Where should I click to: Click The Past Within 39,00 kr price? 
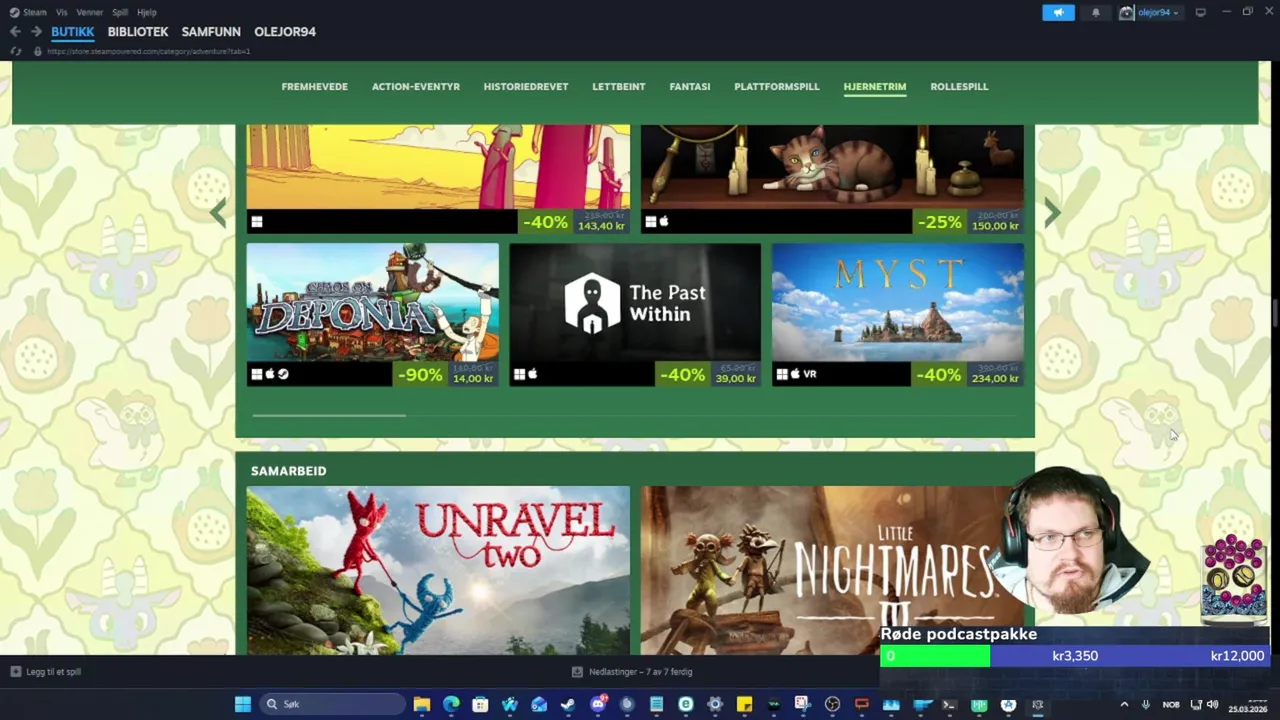[x=709, y=375]
